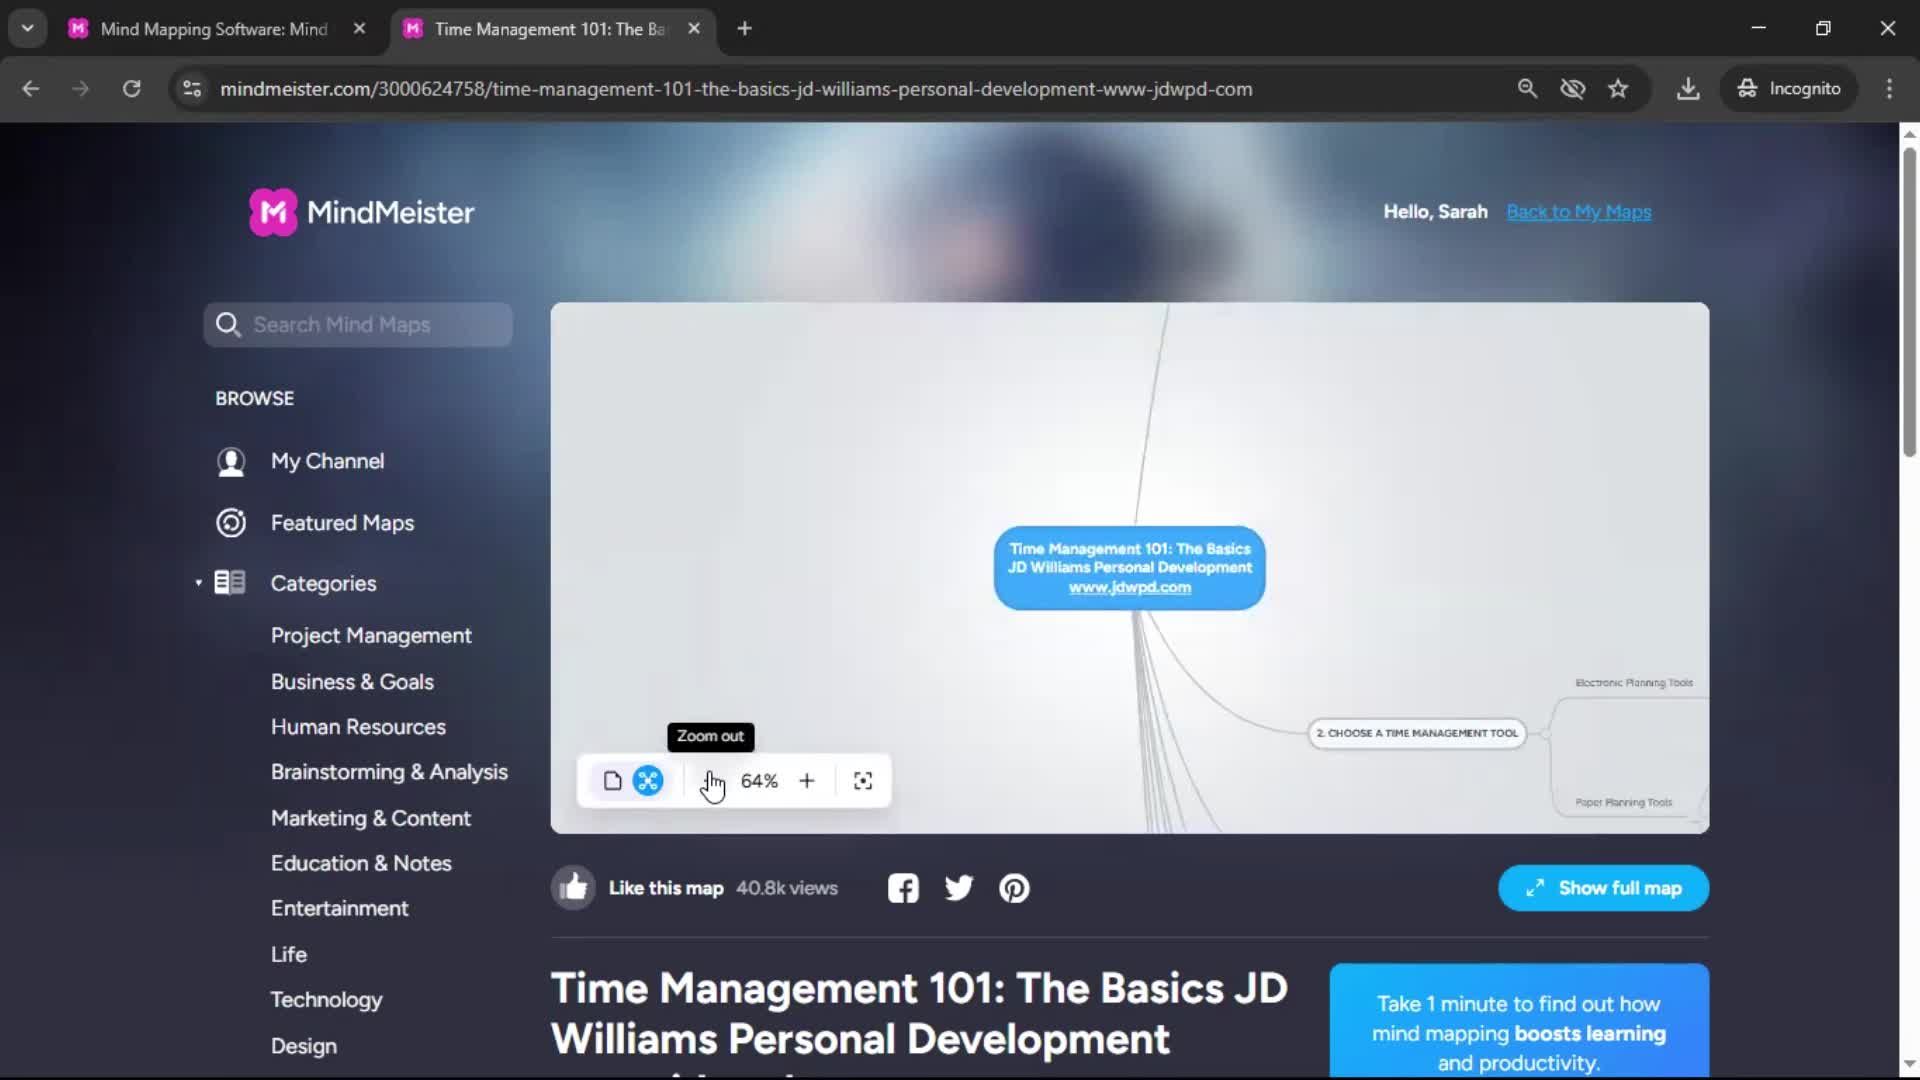Click the vertical page scrollbar

pyautogui.click(x=1909, y=300)
